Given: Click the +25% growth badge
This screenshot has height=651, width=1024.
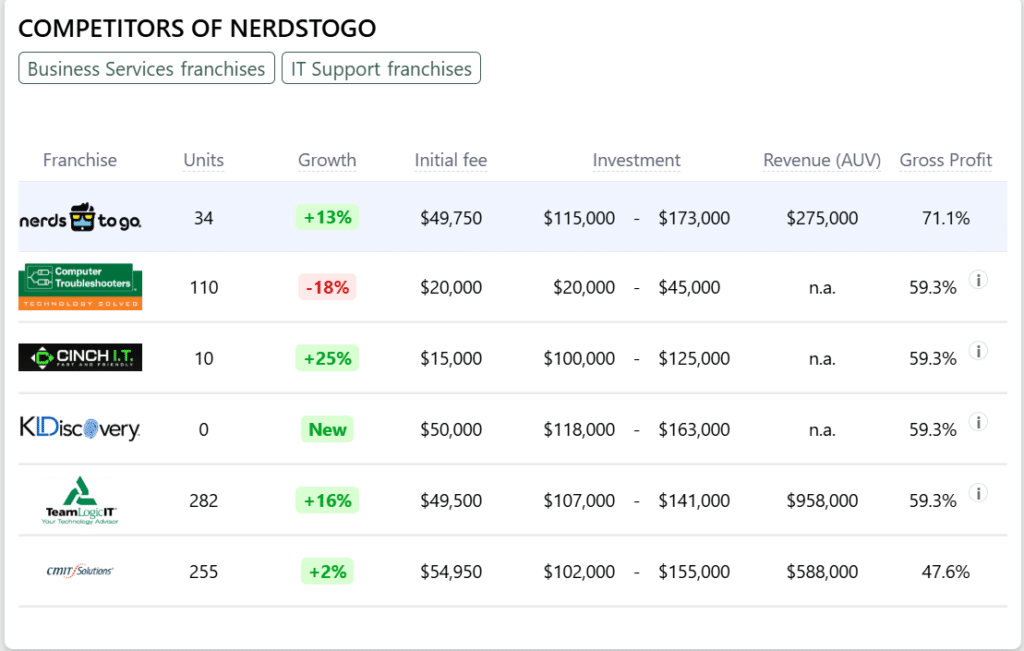Looking at the screenshot, I should coord(327,358).
